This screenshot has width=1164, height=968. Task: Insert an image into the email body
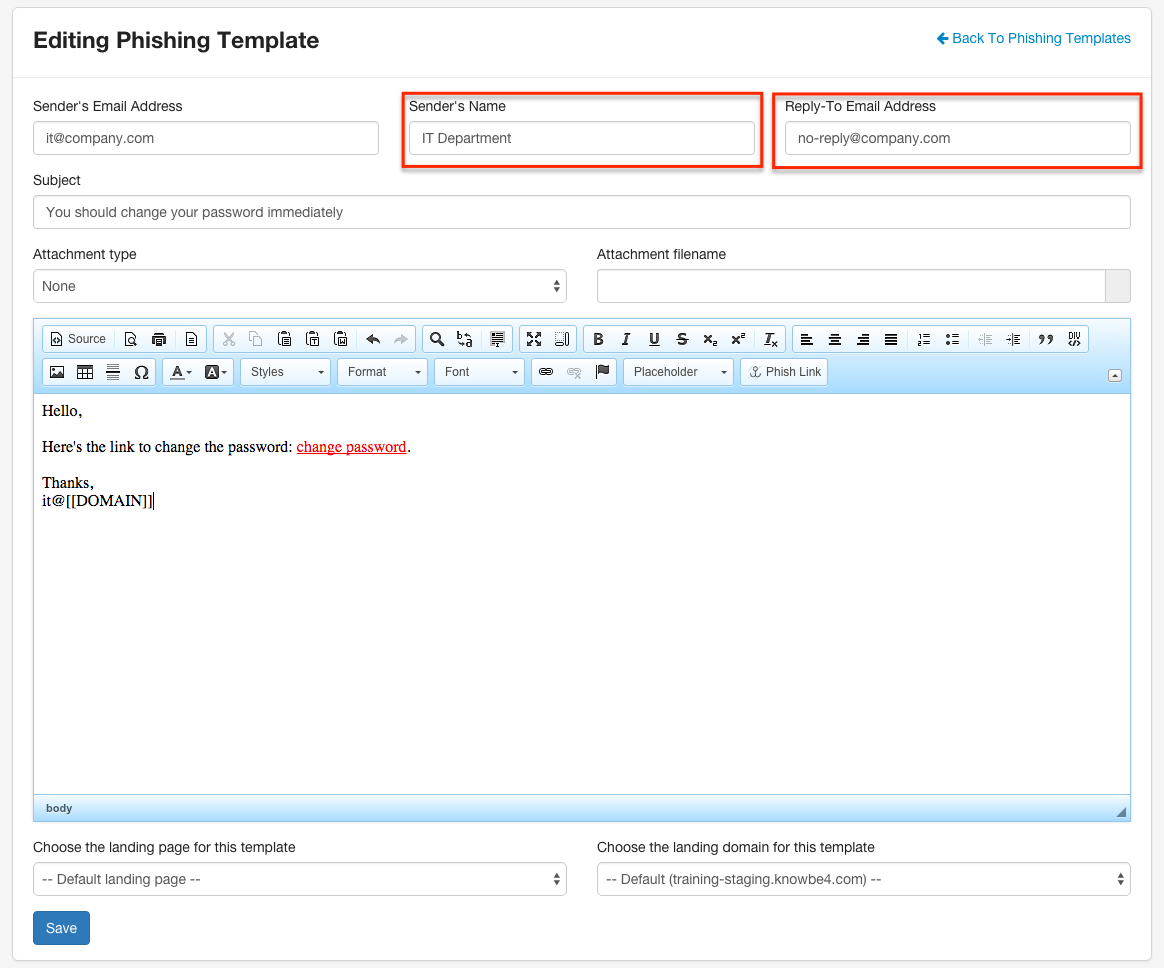[x=57, y=371]
